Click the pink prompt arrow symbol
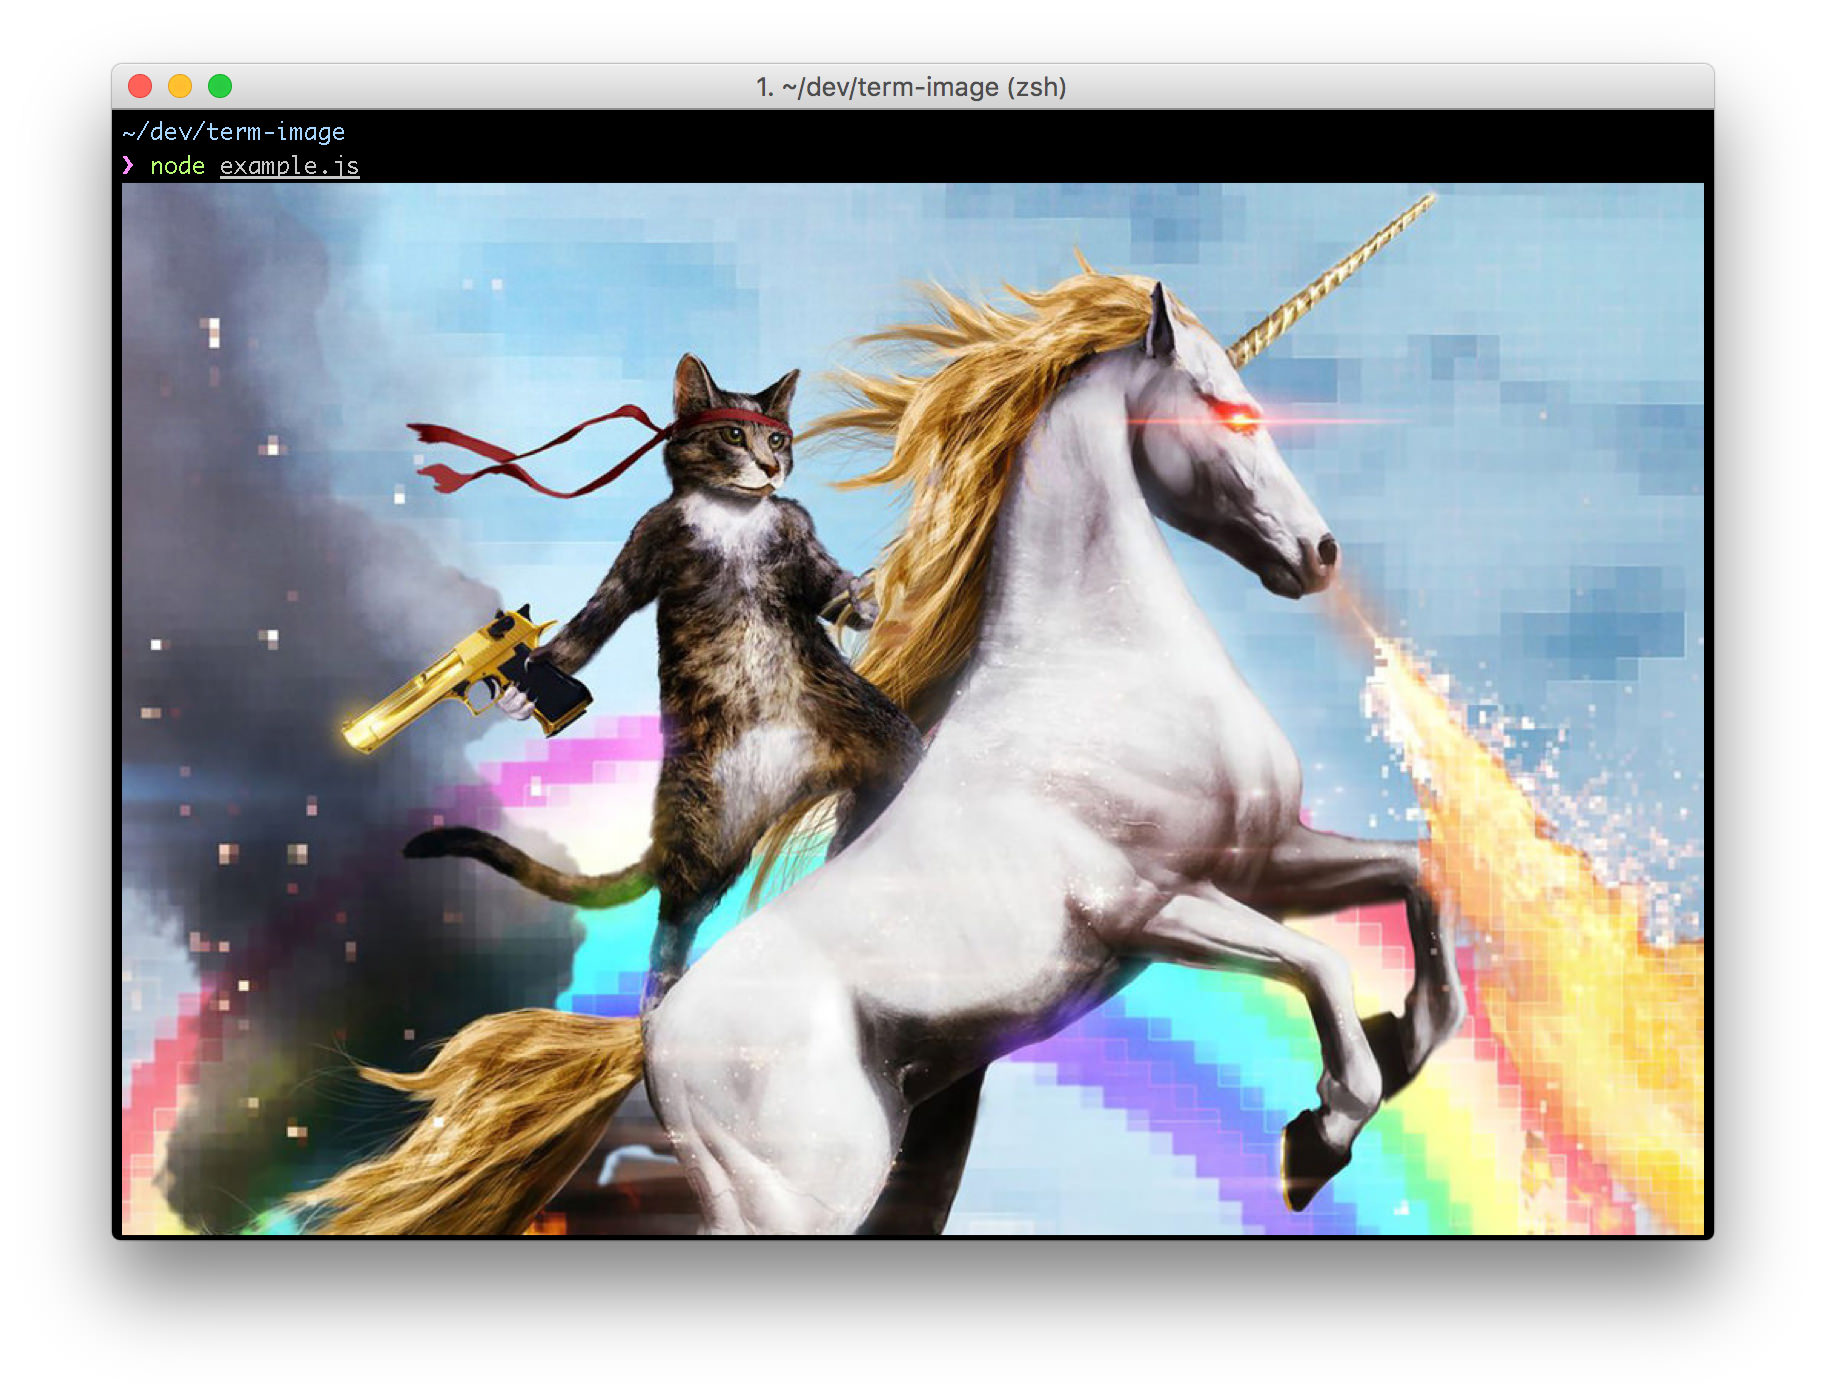The width and height of the screenshot is (1826, 1400). click(x=128, y=165)
